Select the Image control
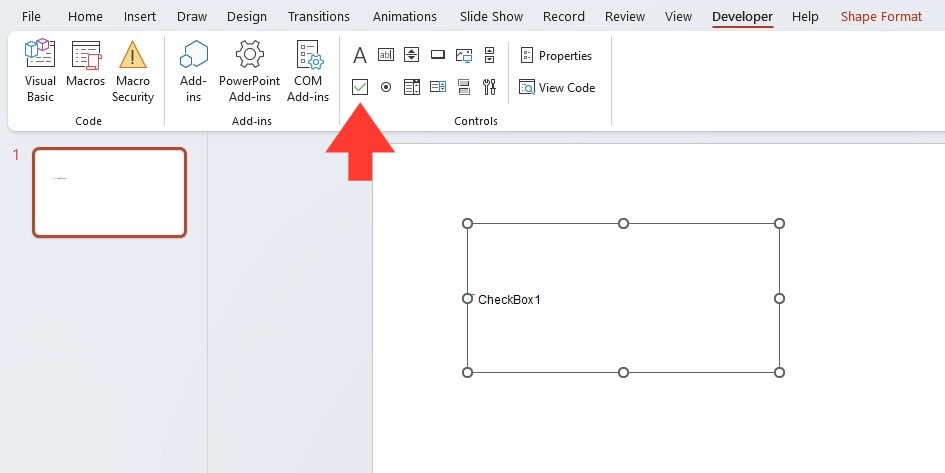The width and height of the screenshot is (945, 473). [x=464, y=55]
